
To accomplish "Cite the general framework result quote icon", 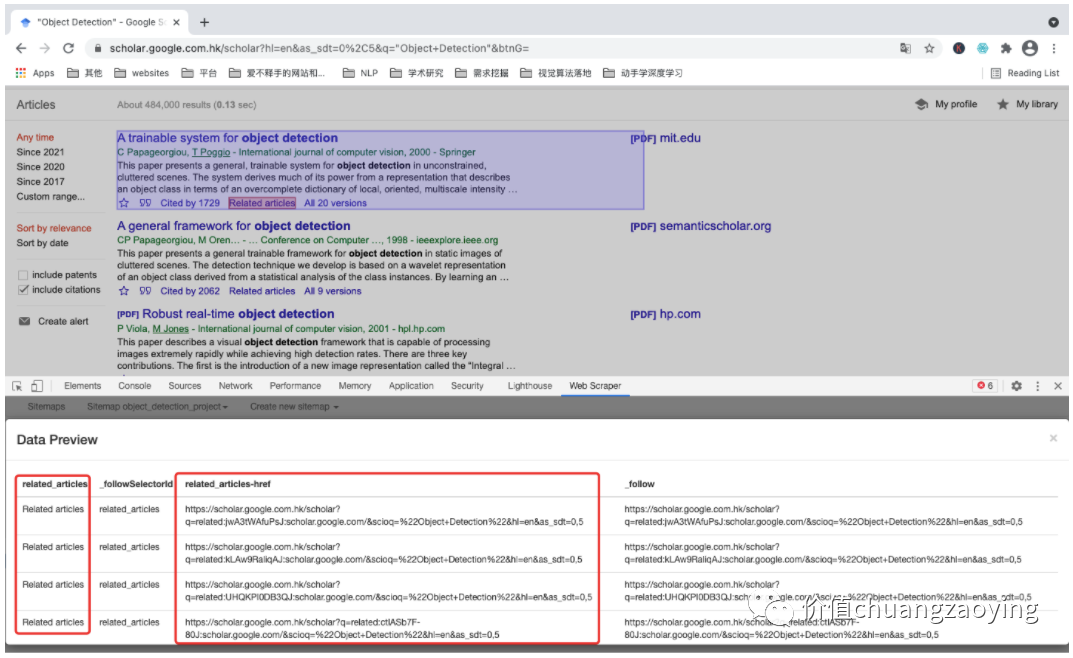I will [x=145, y=291].
